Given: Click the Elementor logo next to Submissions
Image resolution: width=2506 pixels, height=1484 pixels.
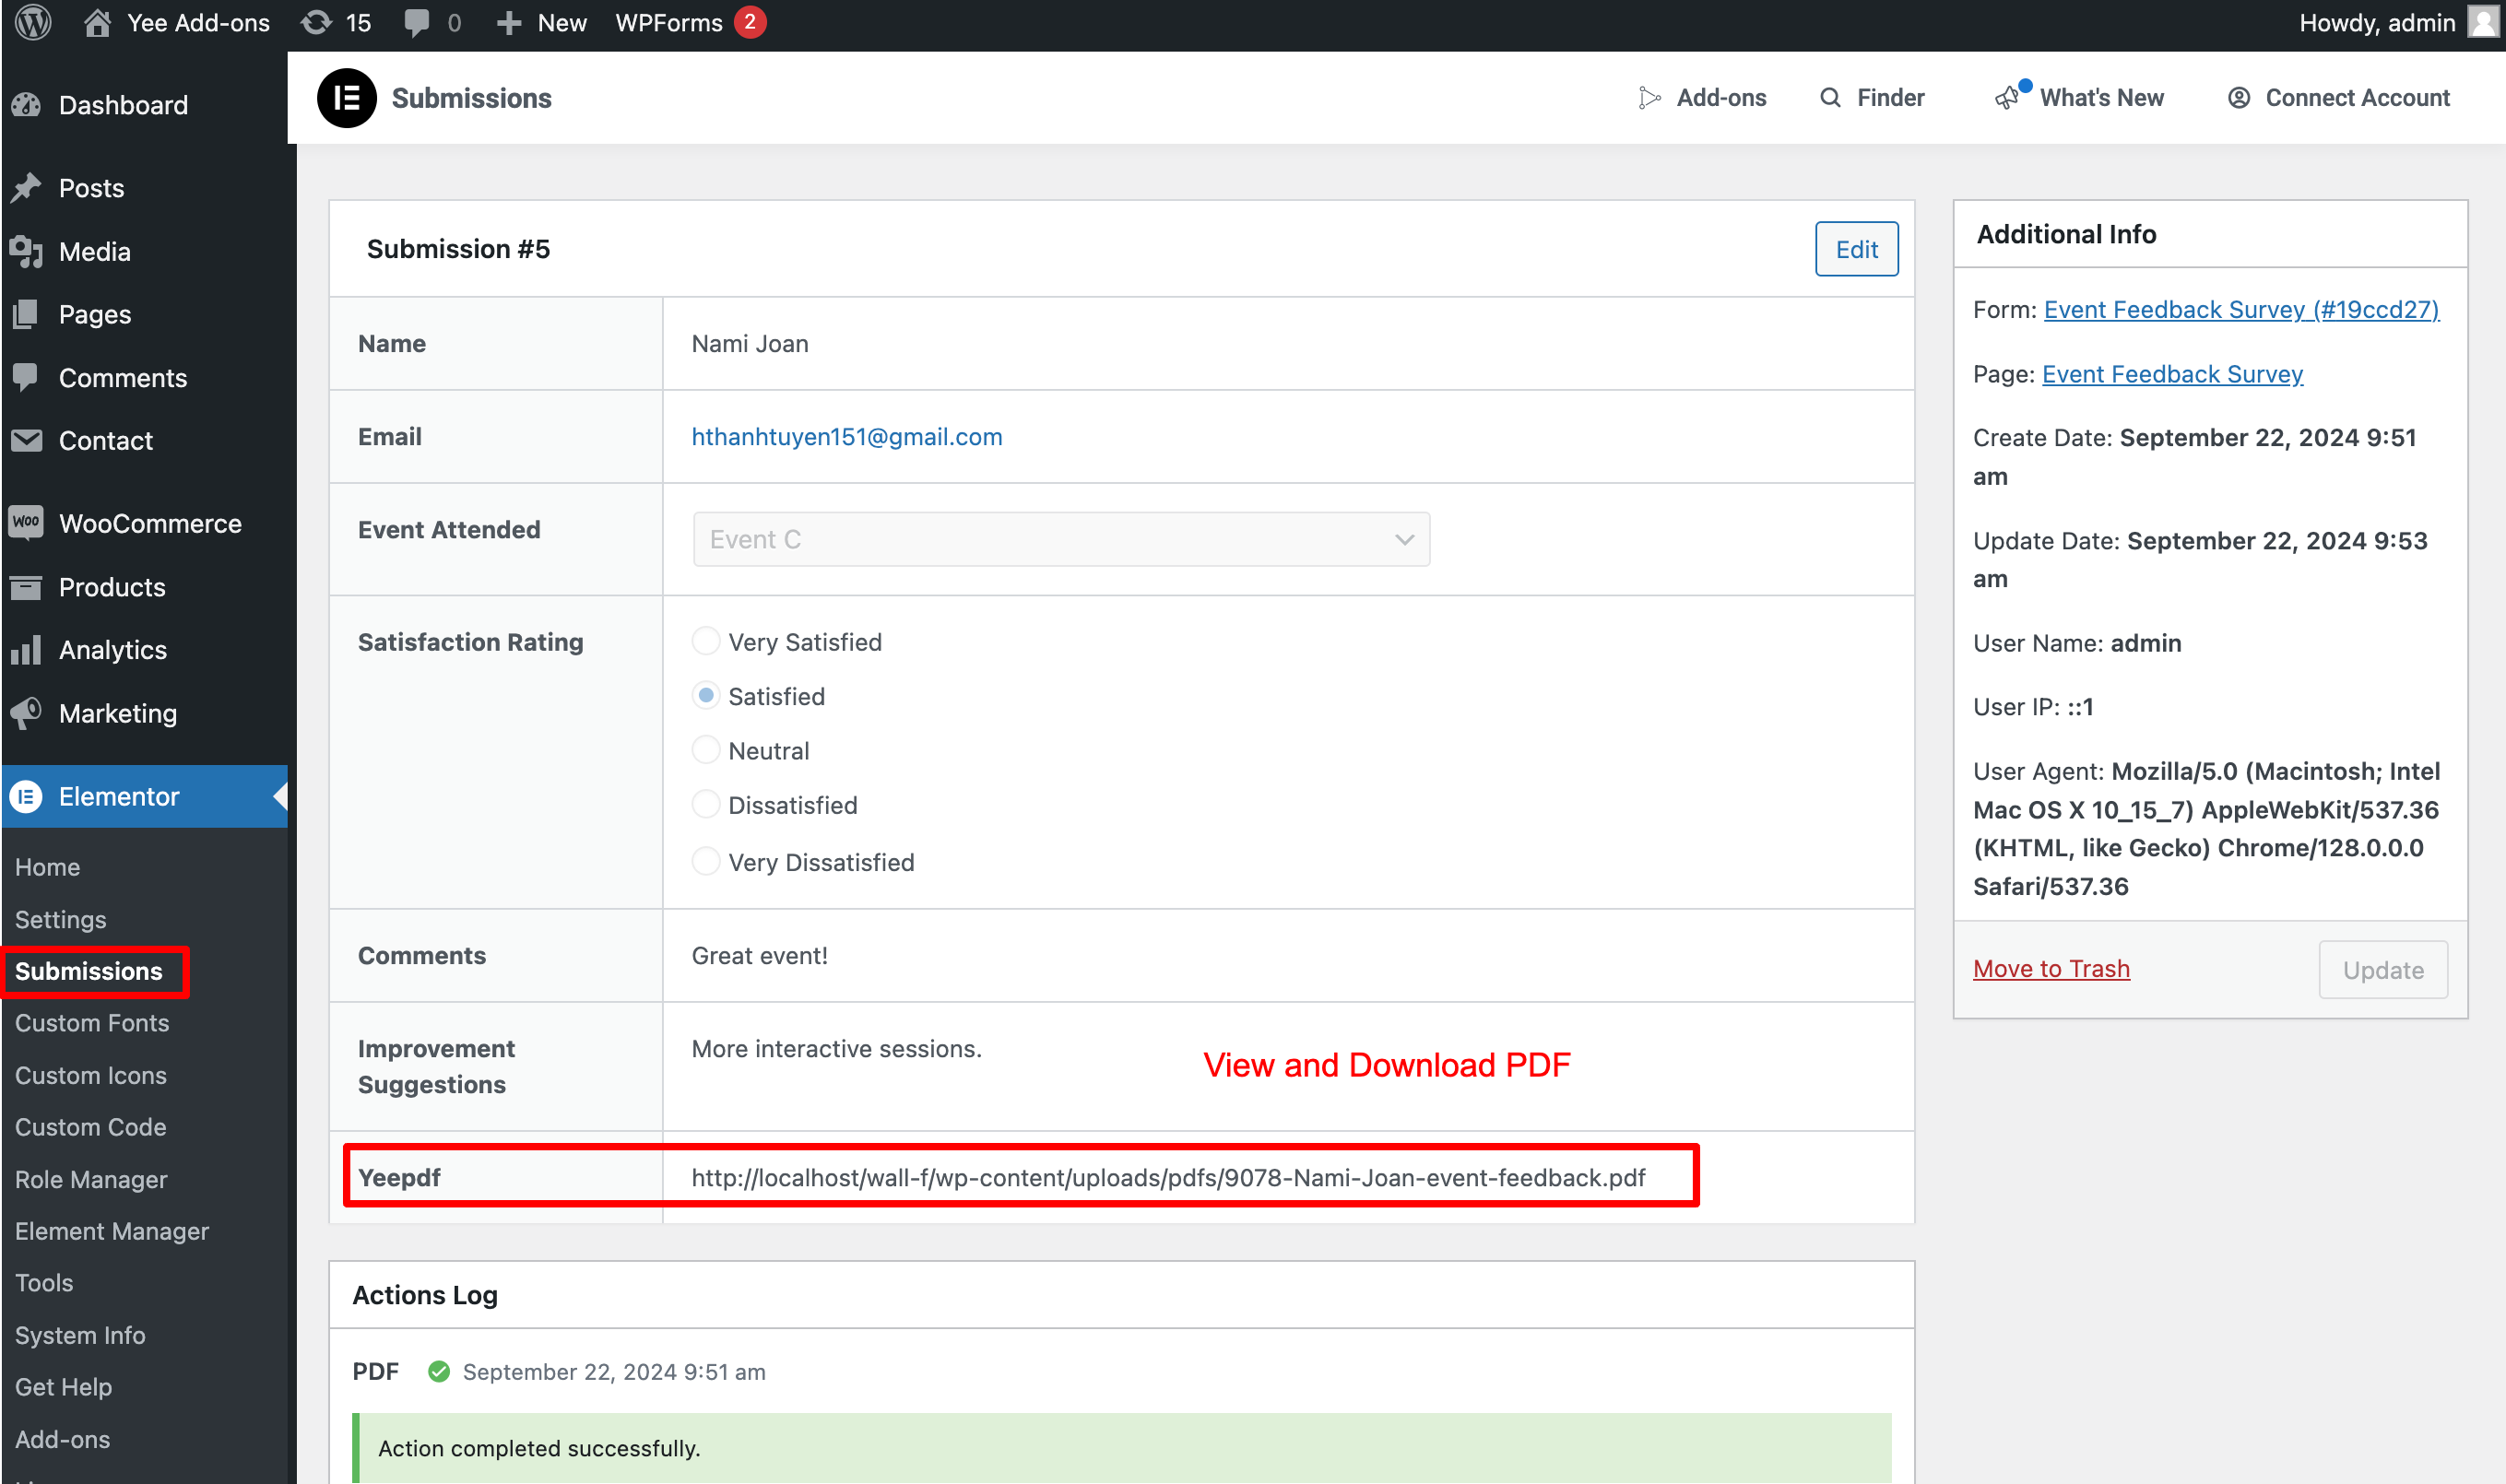Looking at the screenshot, I should 346,97.
